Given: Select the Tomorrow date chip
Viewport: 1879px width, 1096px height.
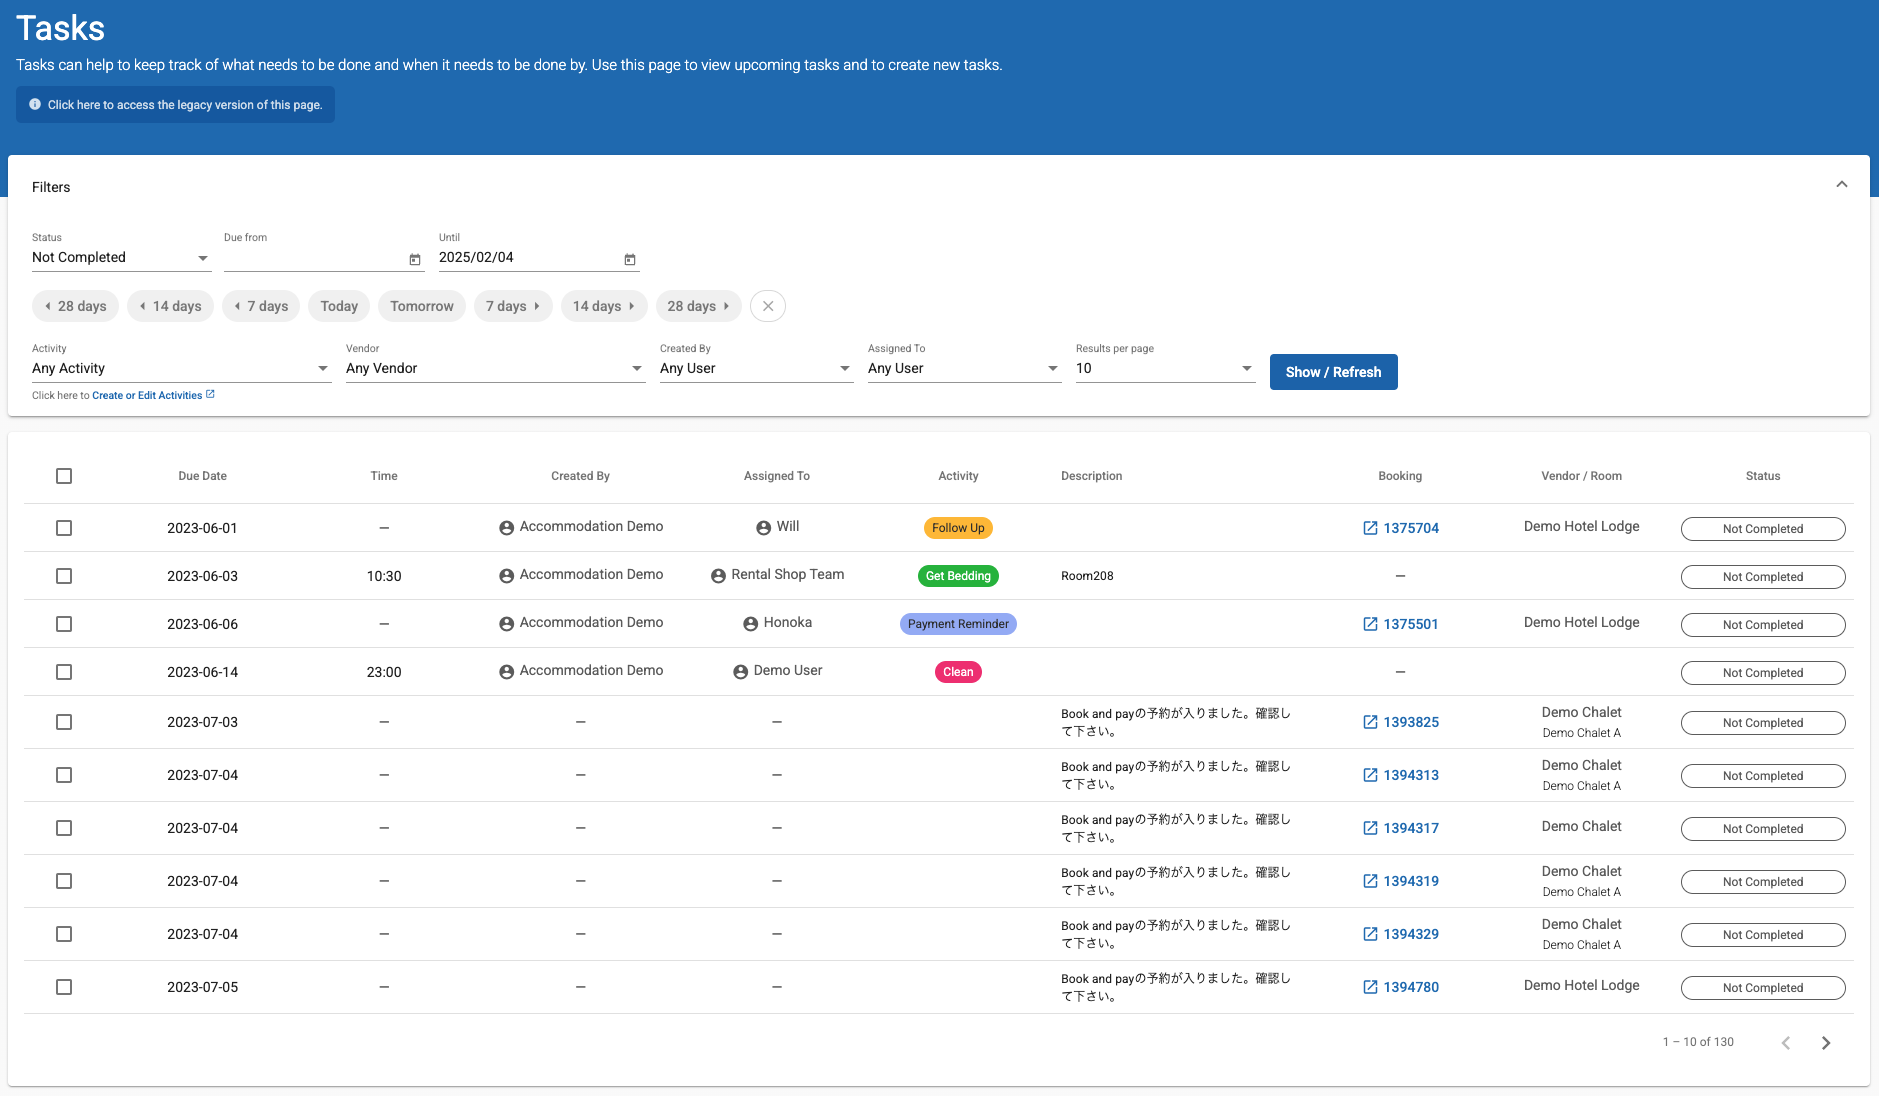Looking at the screenshot, I should click(421, 306).
